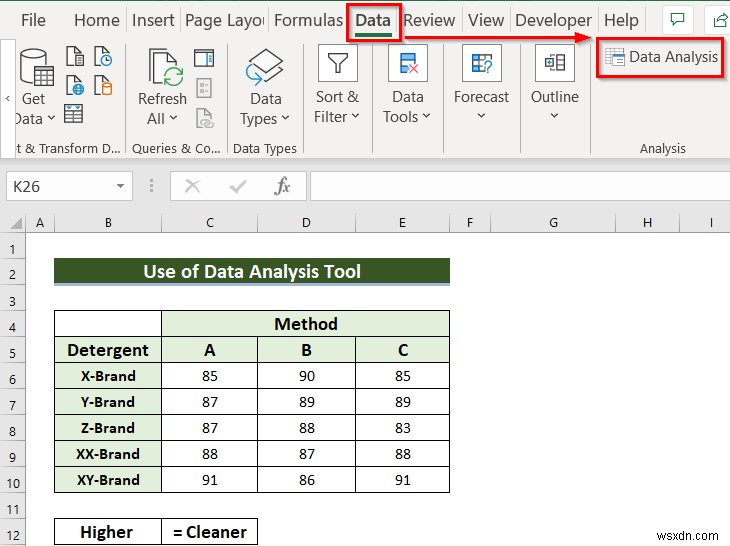Screen dimensions: 730x546
Task: Click the Refresh All icon
Action: coord(166,67)
